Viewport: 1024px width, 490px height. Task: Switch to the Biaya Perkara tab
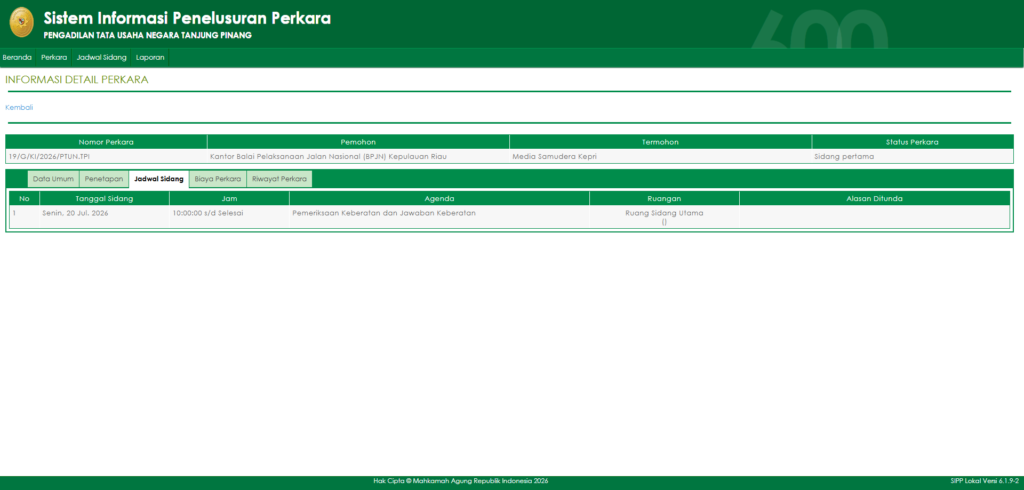[217, 179]
